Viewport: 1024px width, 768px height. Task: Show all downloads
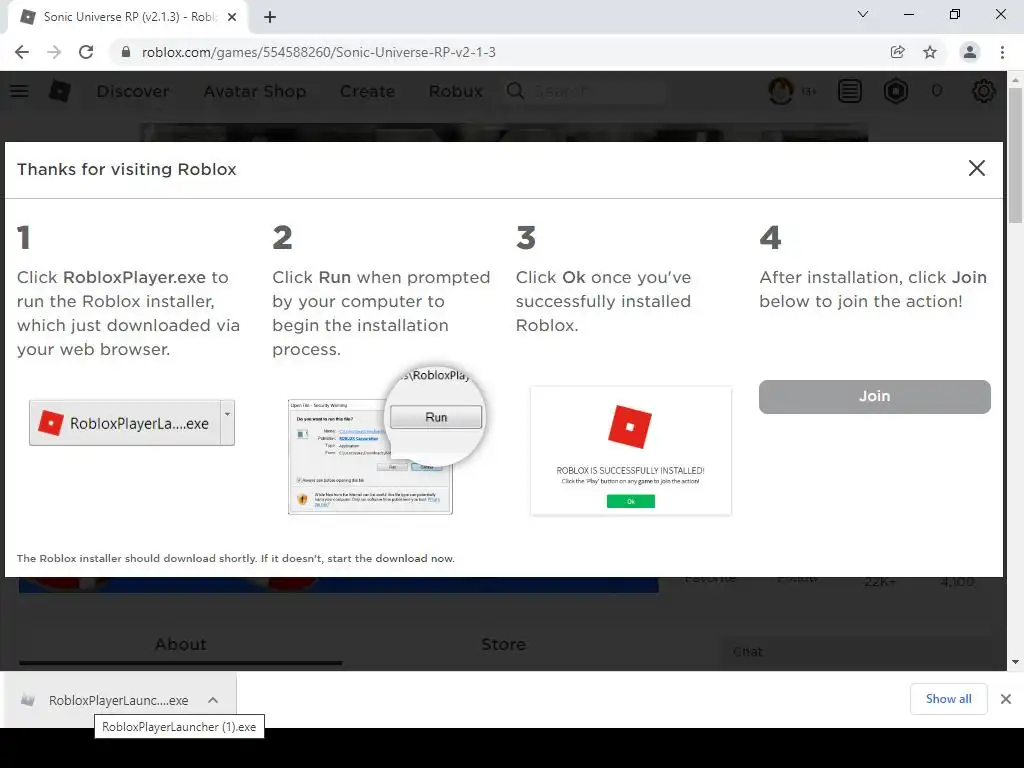pos(948,699)
